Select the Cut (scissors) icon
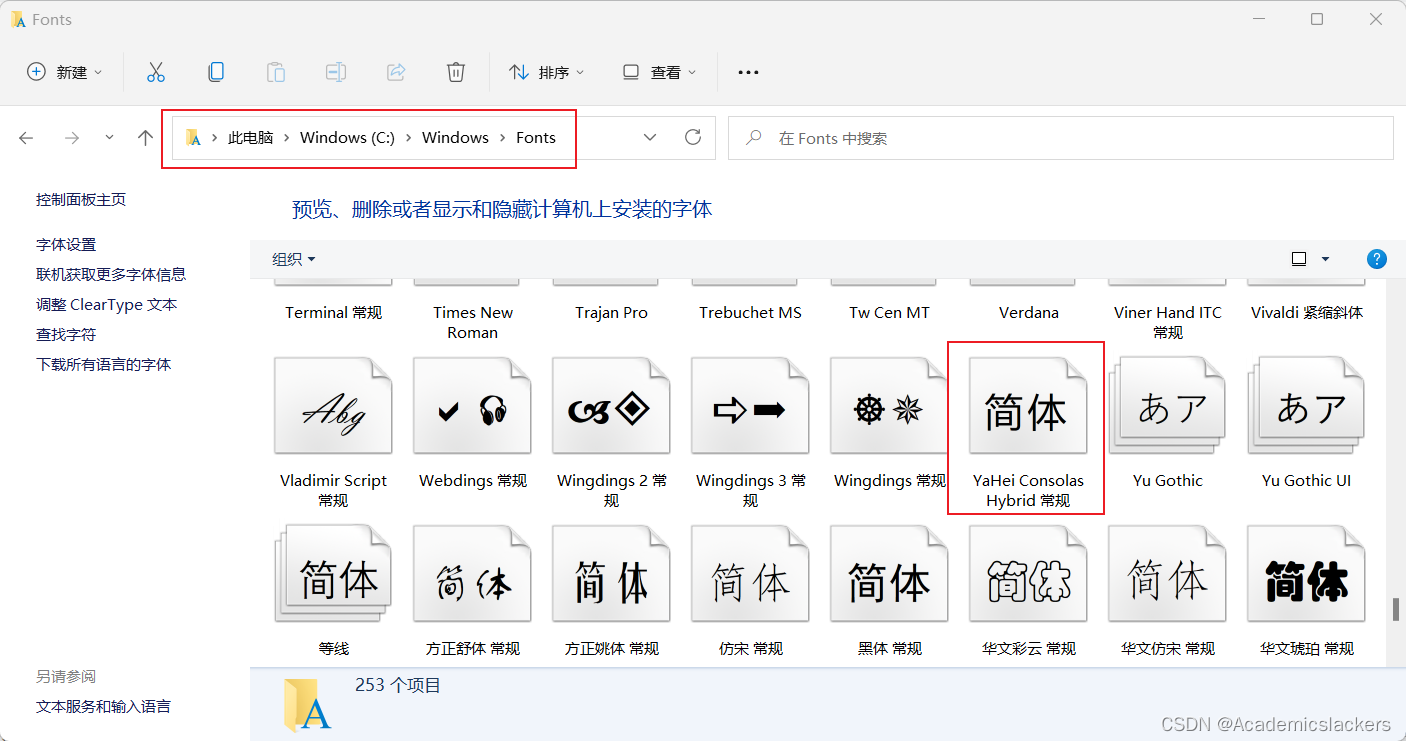This screenshot has width=1406, height=741. click(155, 71)
